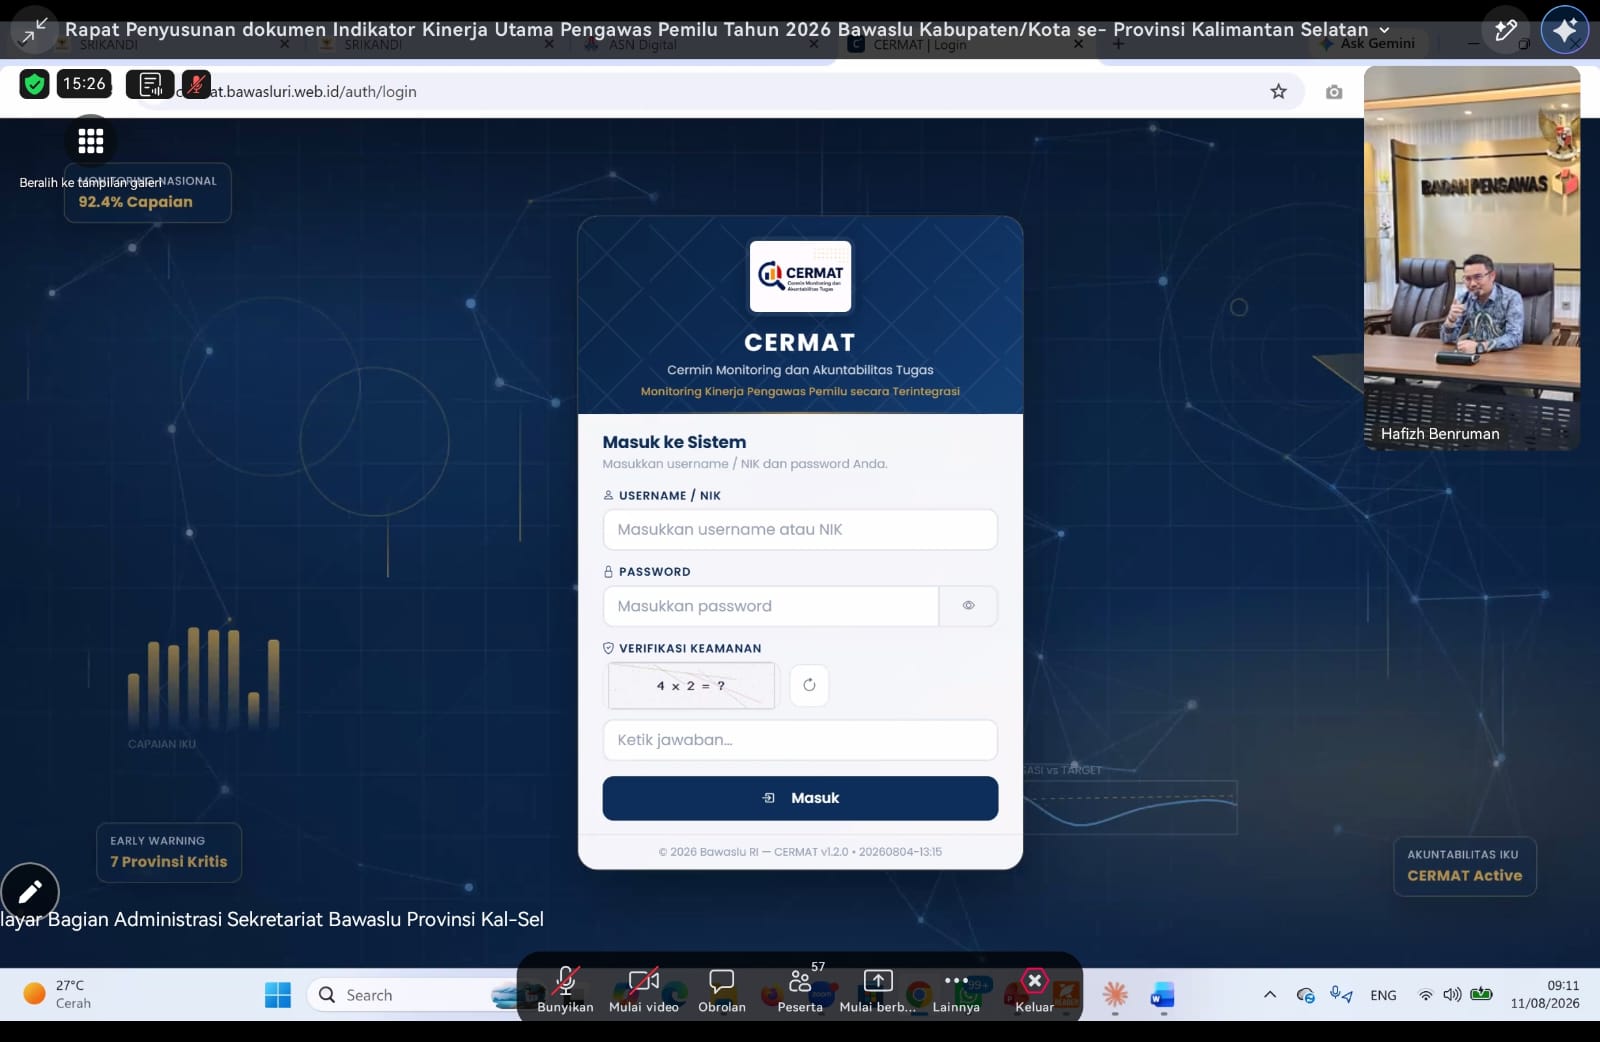Click the Ketik jawaban answer field
Image resolution: width=1600 pixels, height=1042 pixels.
click(x=800, y=740)
